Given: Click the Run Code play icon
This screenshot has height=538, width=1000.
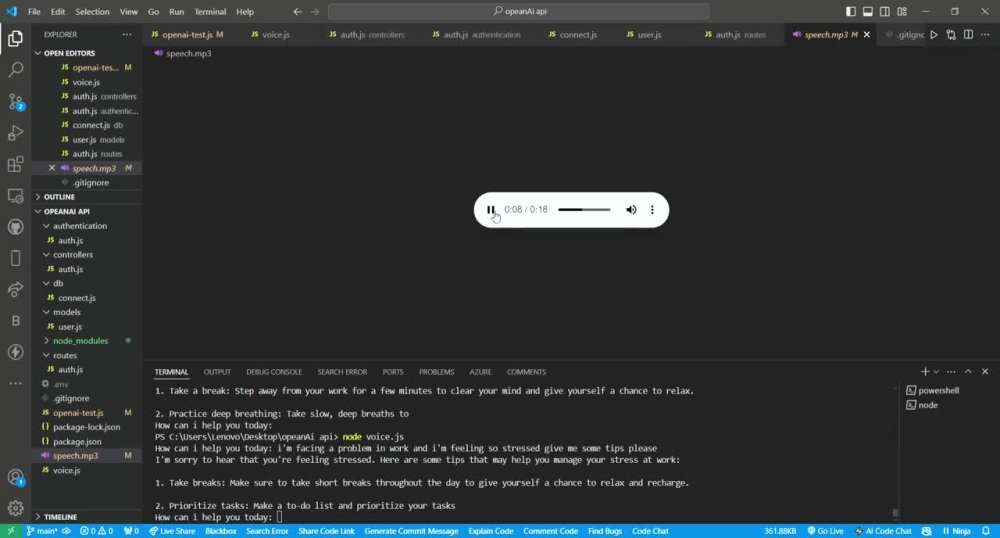Looking at the screenshot, I should coord(934,34).
